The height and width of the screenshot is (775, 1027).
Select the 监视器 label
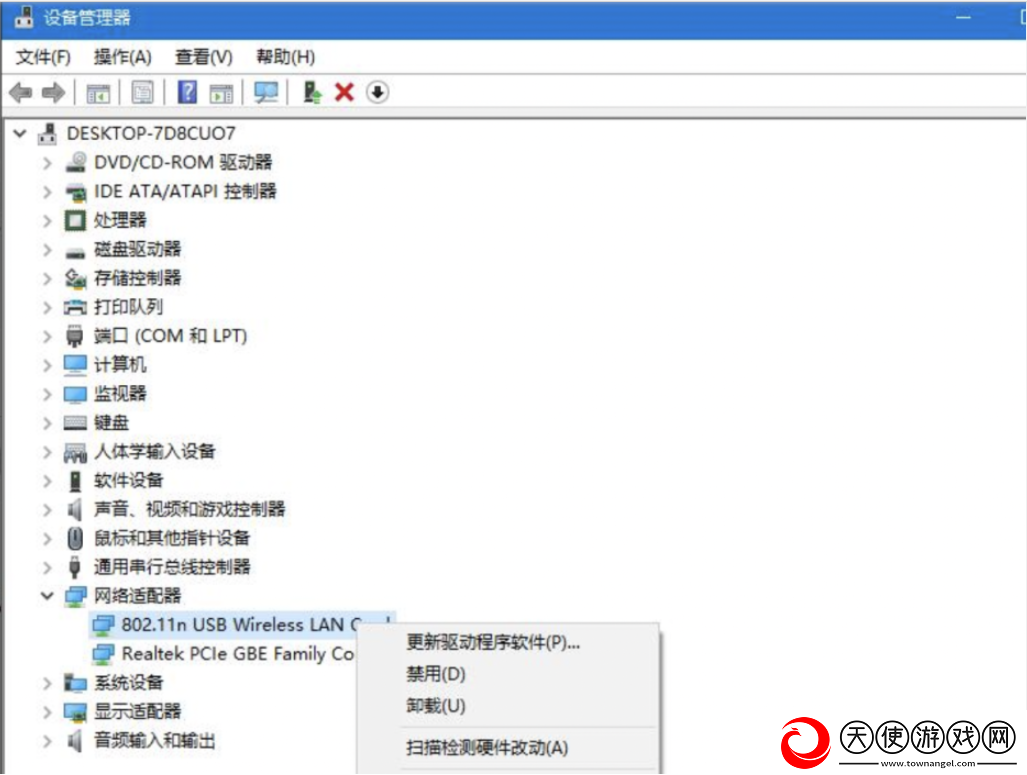(x=120, y=394)
